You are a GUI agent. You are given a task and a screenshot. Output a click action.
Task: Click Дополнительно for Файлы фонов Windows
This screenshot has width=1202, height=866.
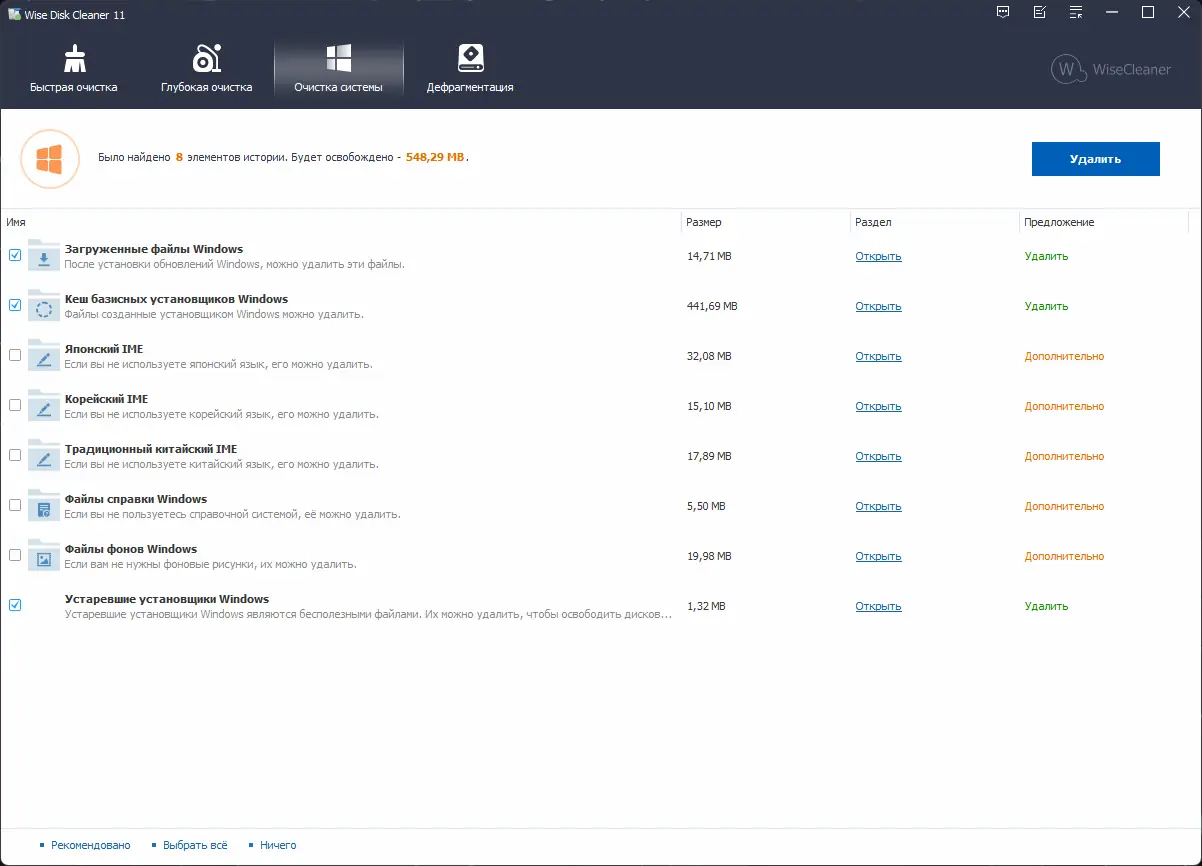(1064, 556)
